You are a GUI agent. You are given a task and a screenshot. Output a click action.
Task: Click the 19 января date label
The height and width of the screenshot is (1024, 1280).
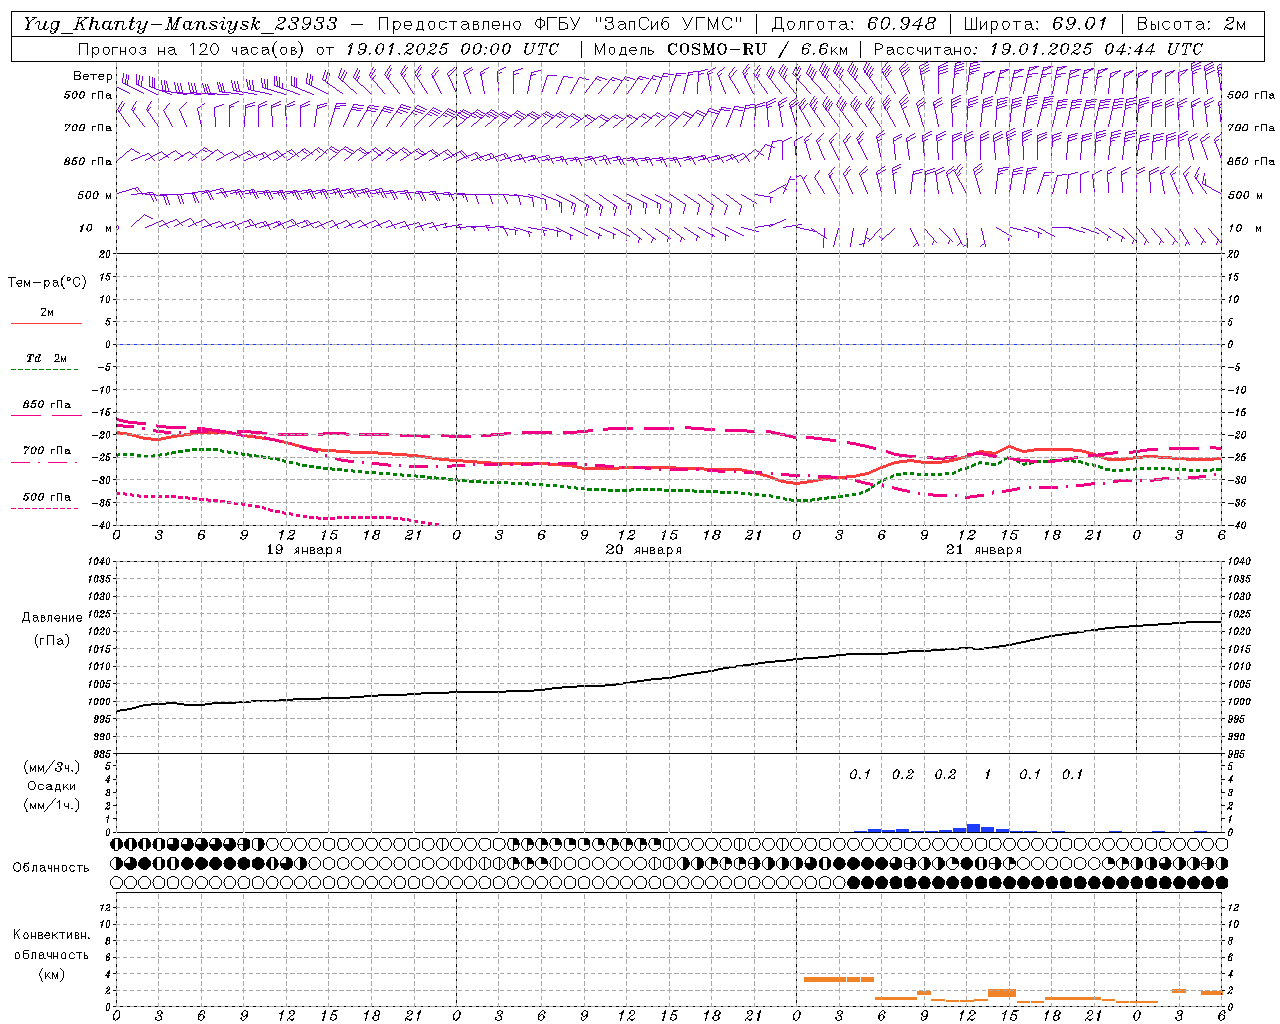pyautogui.click(x=304, y=550)
